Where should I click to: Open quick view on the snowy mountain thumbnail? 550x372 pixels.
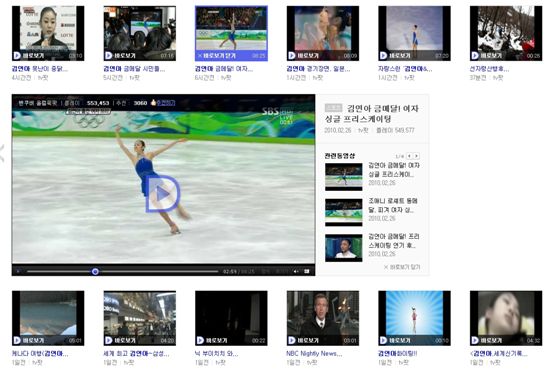click(x=487, y=56)
